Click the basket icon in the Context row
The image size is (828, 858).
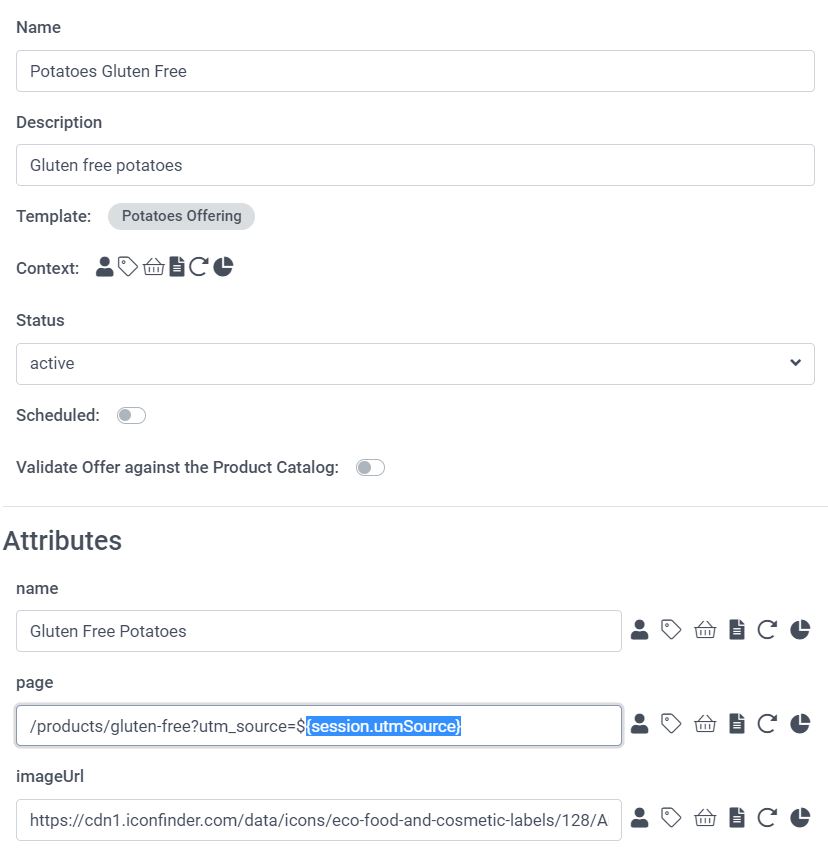point(153,267)
